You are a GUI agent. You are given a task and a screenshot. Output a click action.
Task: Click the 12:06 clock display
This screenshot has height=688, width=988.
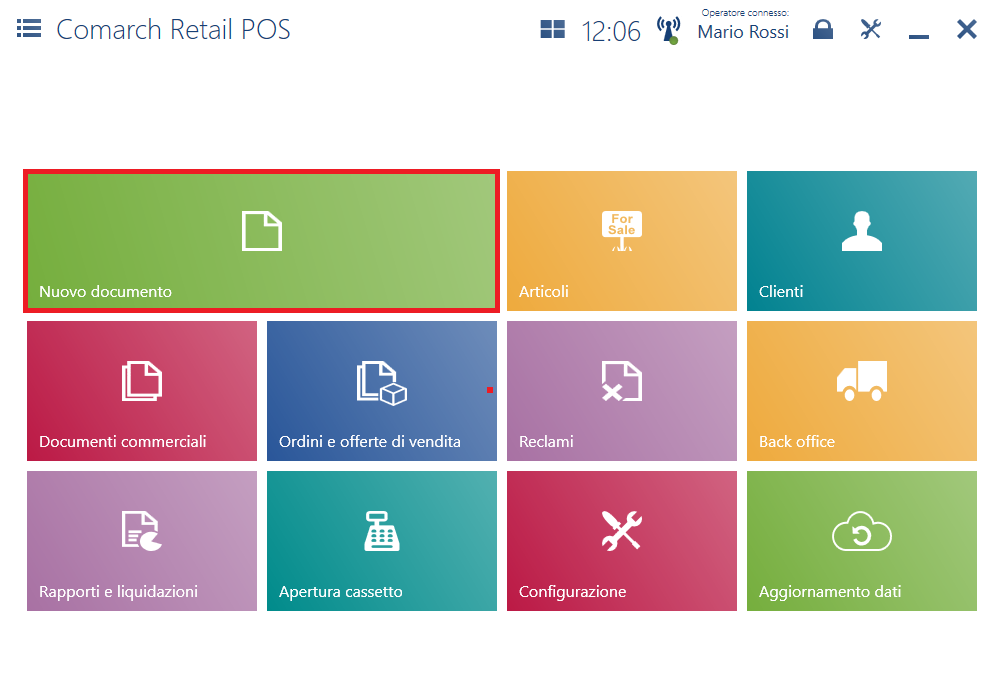(611, 32)
